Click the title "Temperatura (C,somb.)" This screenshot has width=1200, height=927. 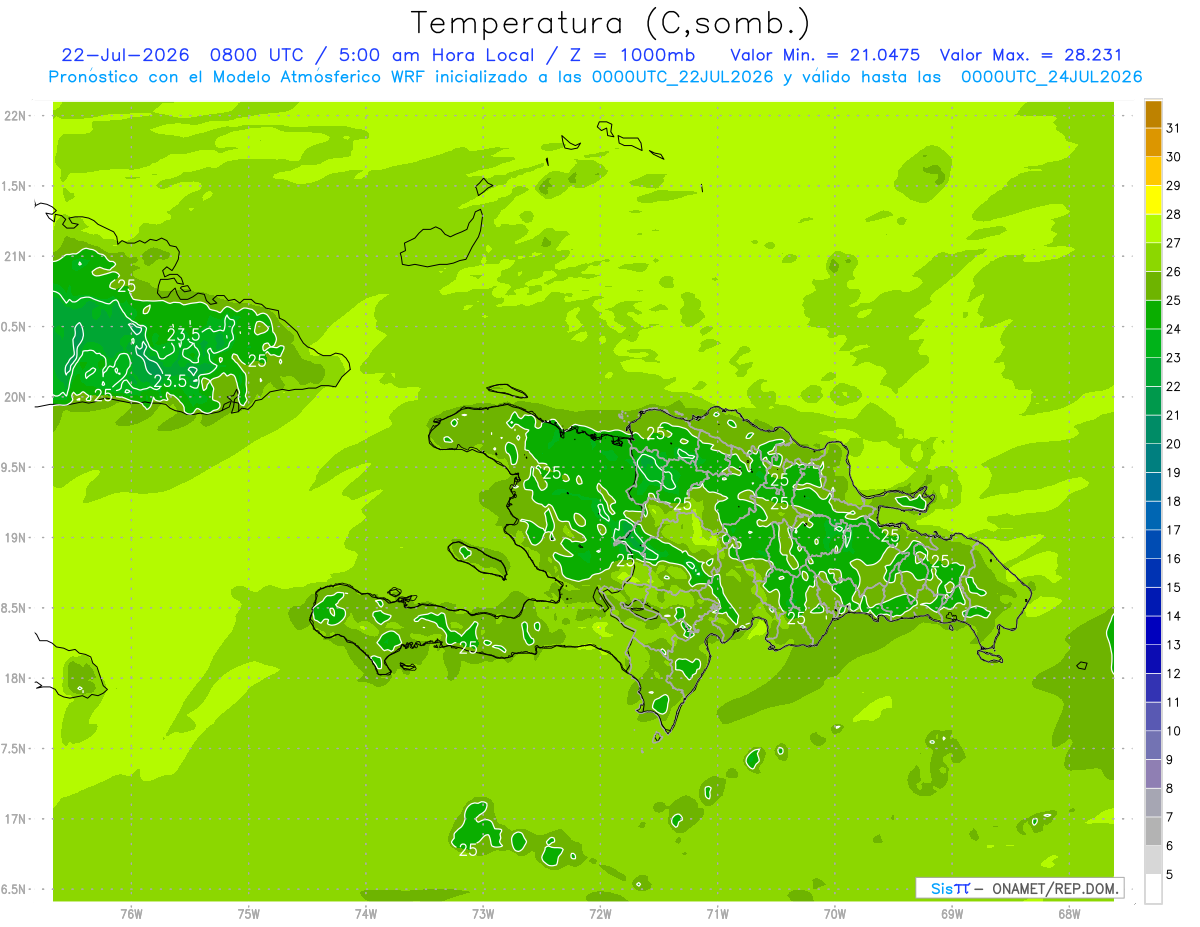tap(611, 24)
